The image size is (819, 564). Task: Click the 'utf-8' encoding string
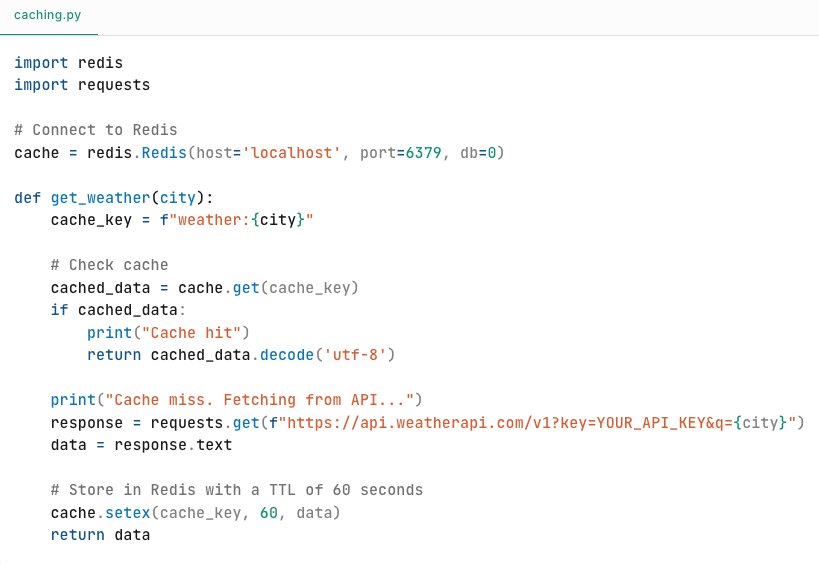pyautogui.click(x=354, y=355)
